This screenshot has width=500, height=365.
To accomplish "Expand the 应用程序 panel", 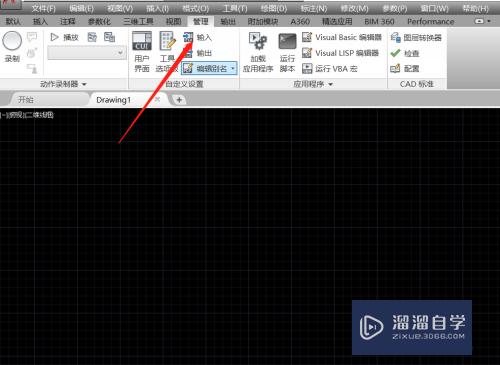I will pyautogui.click(x=313, y=84).
